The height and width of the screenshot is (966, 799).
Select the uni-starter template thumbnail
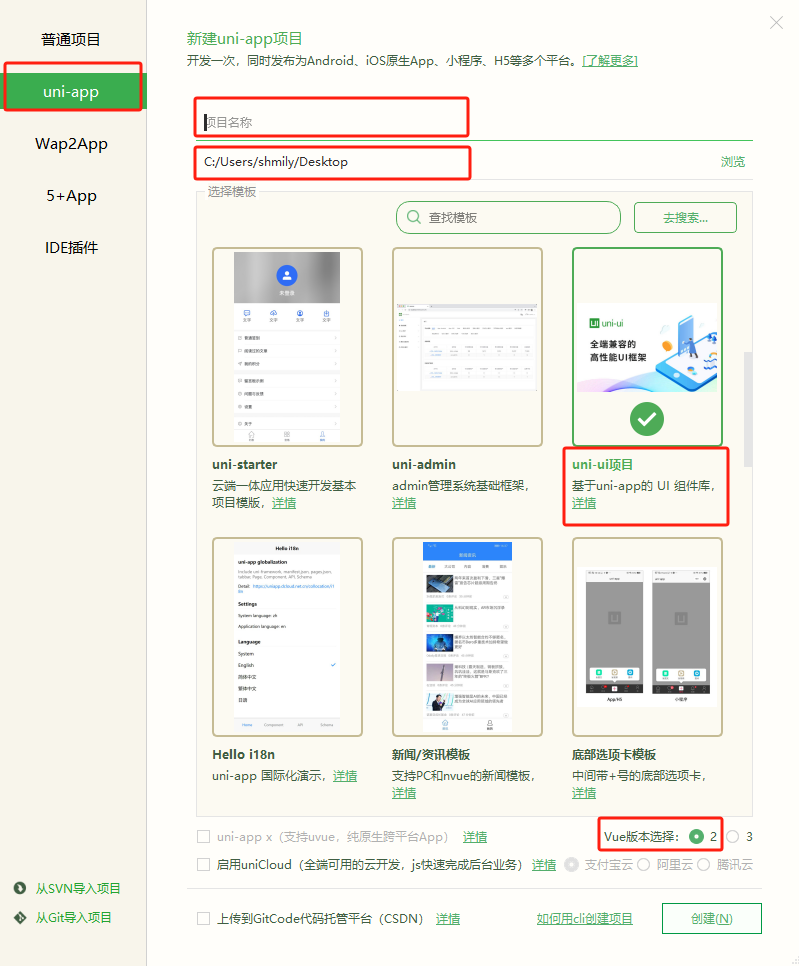287,347
